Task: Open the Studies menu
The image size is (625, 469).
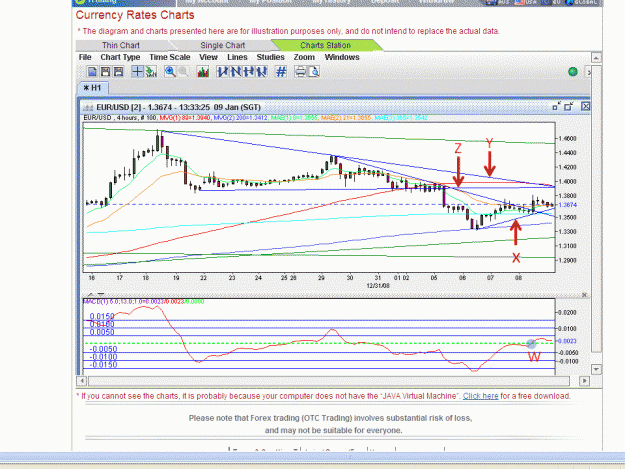Action: point(270,57)
